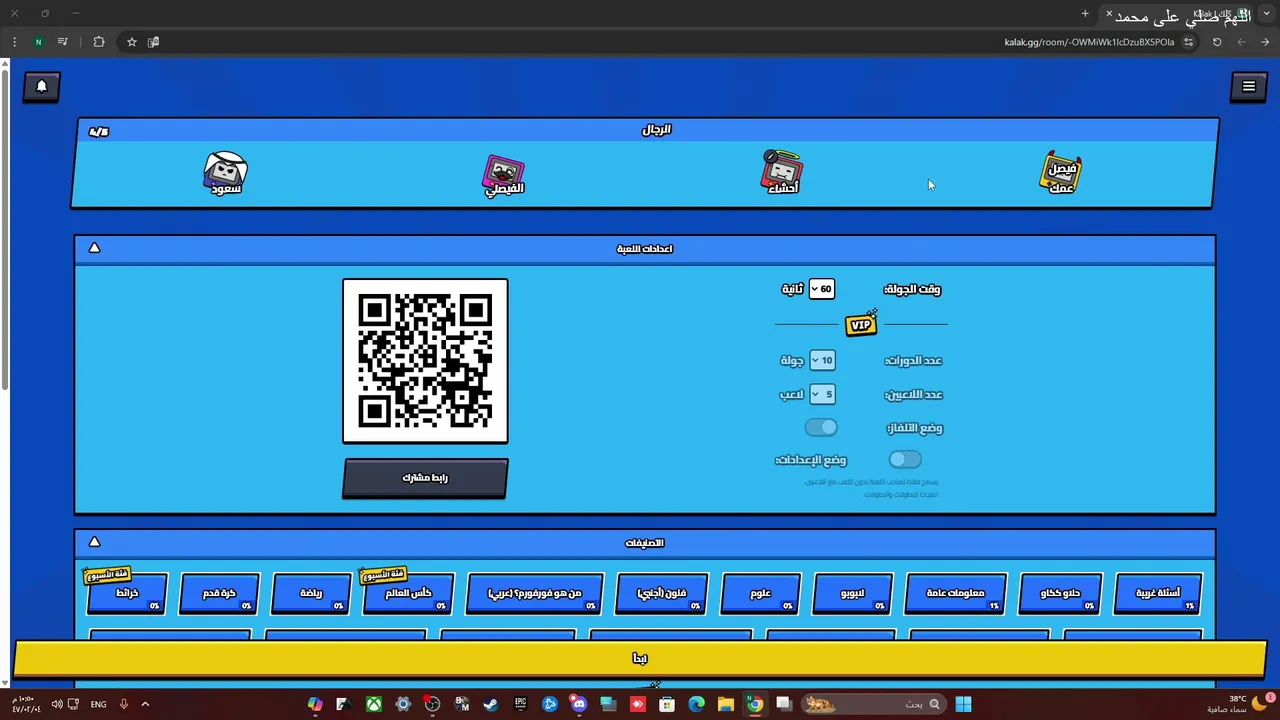Select the رياضة category
Image resolution: width=1280 pixels, height=720 pixels.
pos(311,593)
